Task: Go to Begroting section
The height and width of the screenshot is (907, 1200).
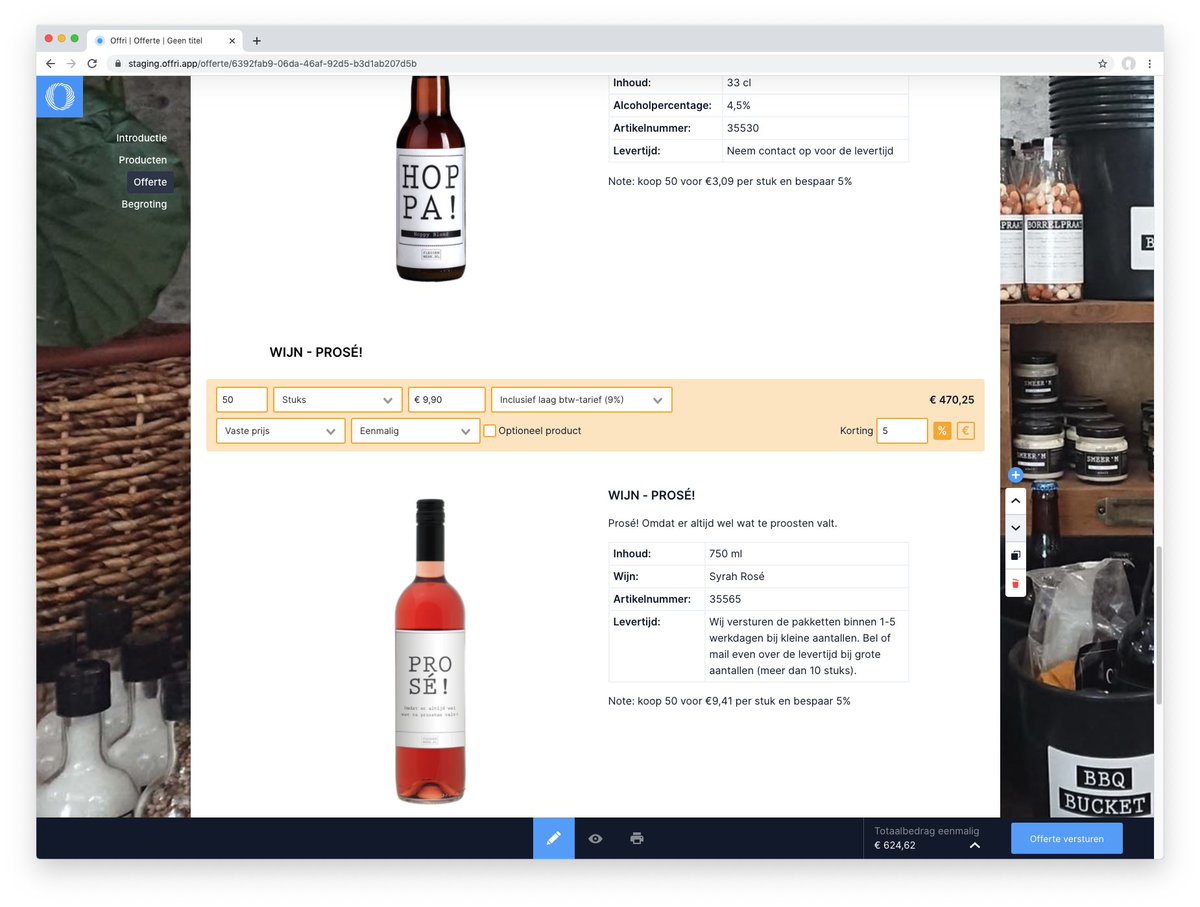Action: coord(144,204)
